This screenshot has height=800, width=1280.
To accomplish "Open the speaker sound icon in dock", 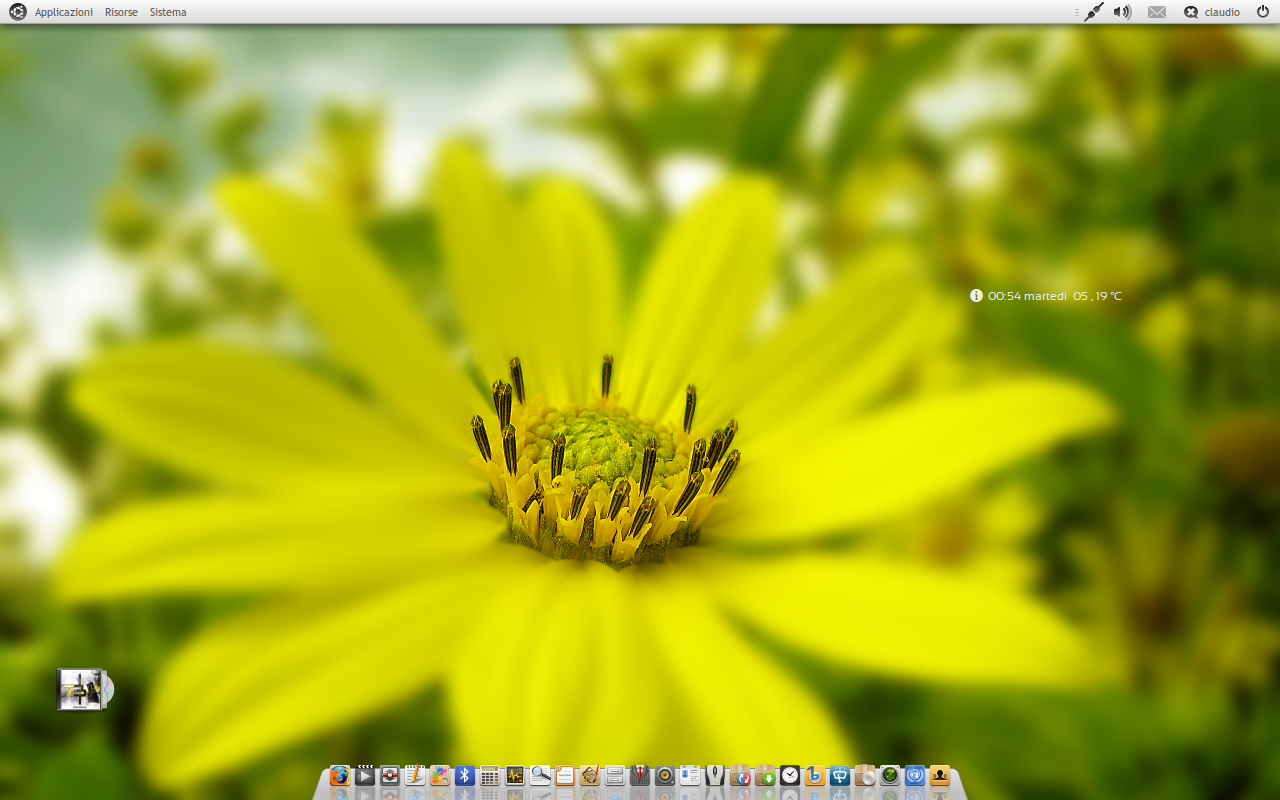I will 665,776.
